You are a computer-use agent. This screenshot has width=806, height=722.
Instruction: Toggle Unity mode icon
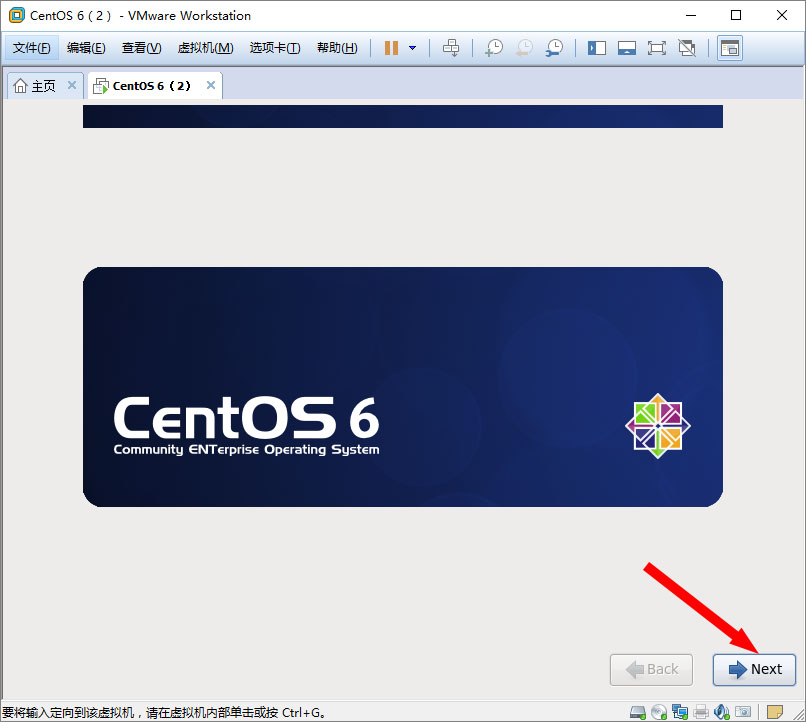[687, 48]
